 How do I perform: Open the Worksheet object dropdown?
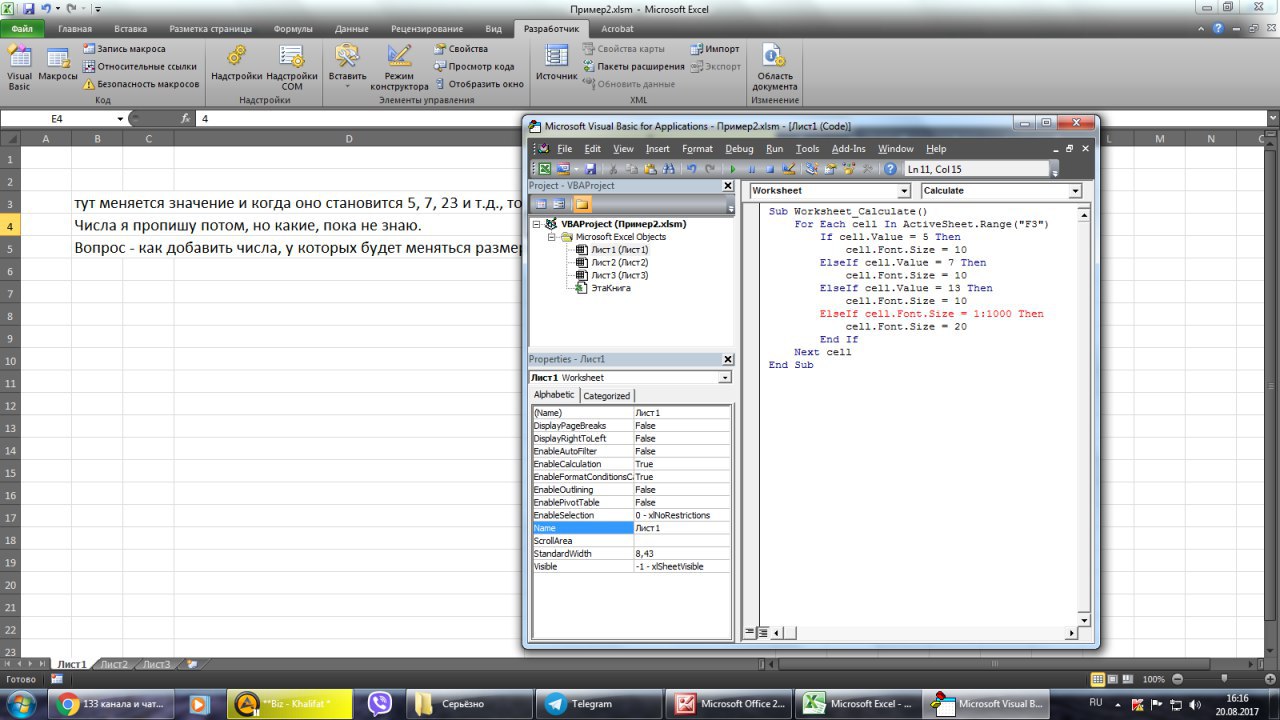point(904,191)
